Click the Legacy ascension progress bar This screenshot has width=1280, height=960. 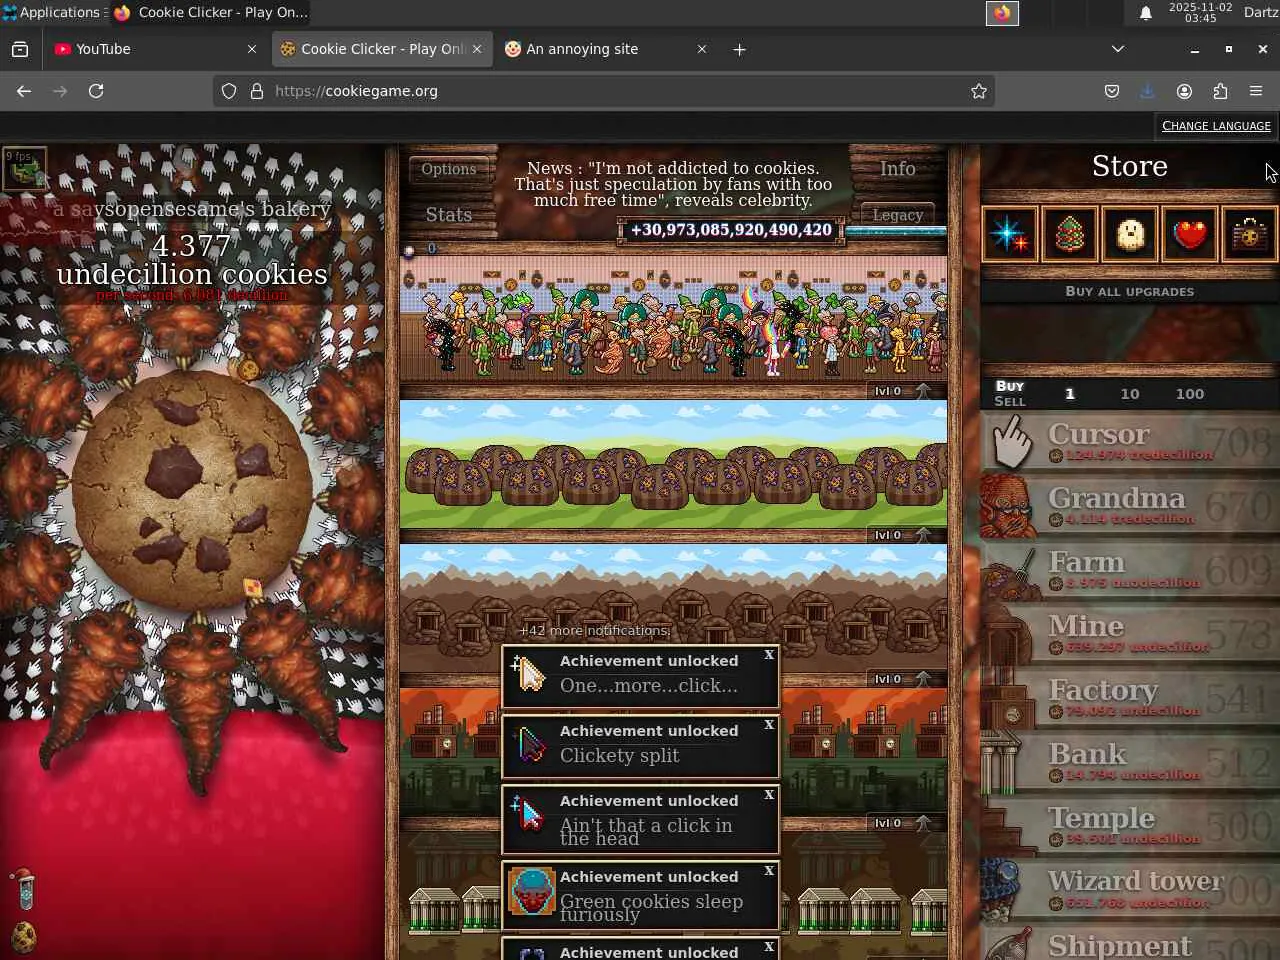896,232
